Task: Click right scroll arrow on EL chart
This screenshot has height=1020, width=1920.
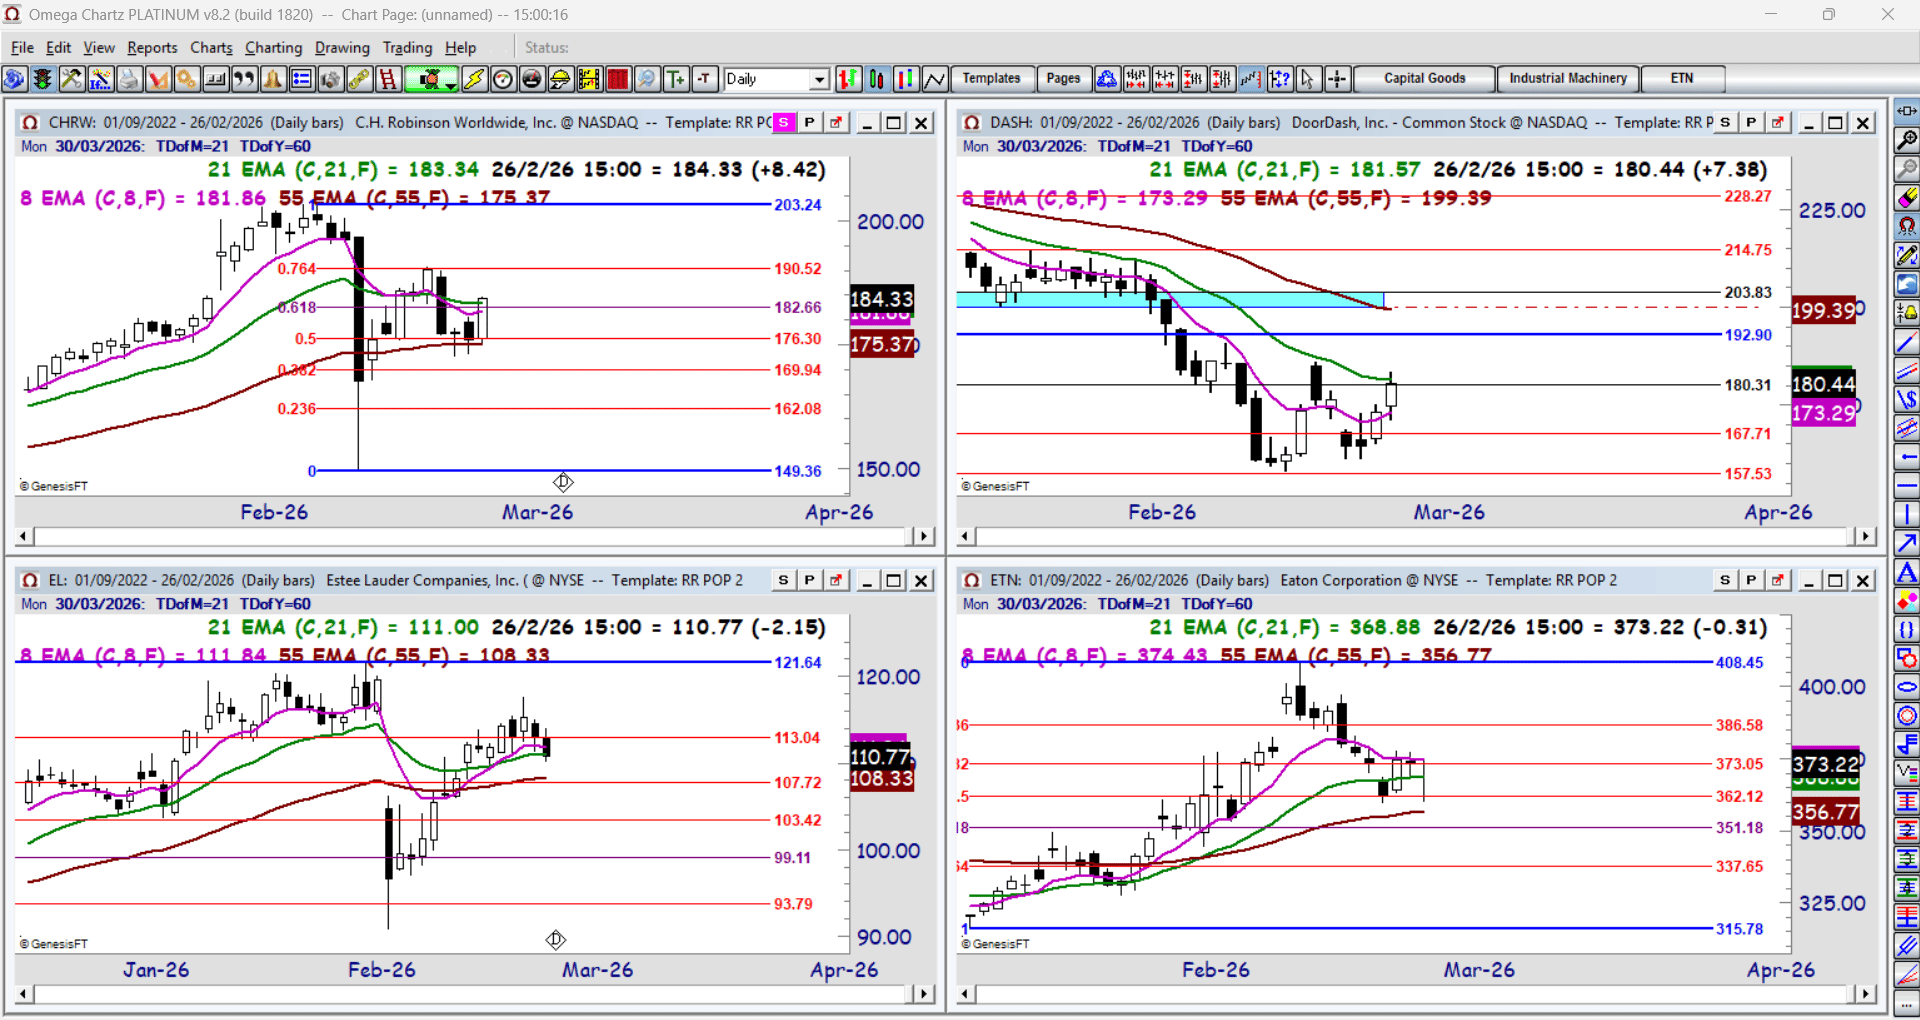Action: click(x=924, y=994)
